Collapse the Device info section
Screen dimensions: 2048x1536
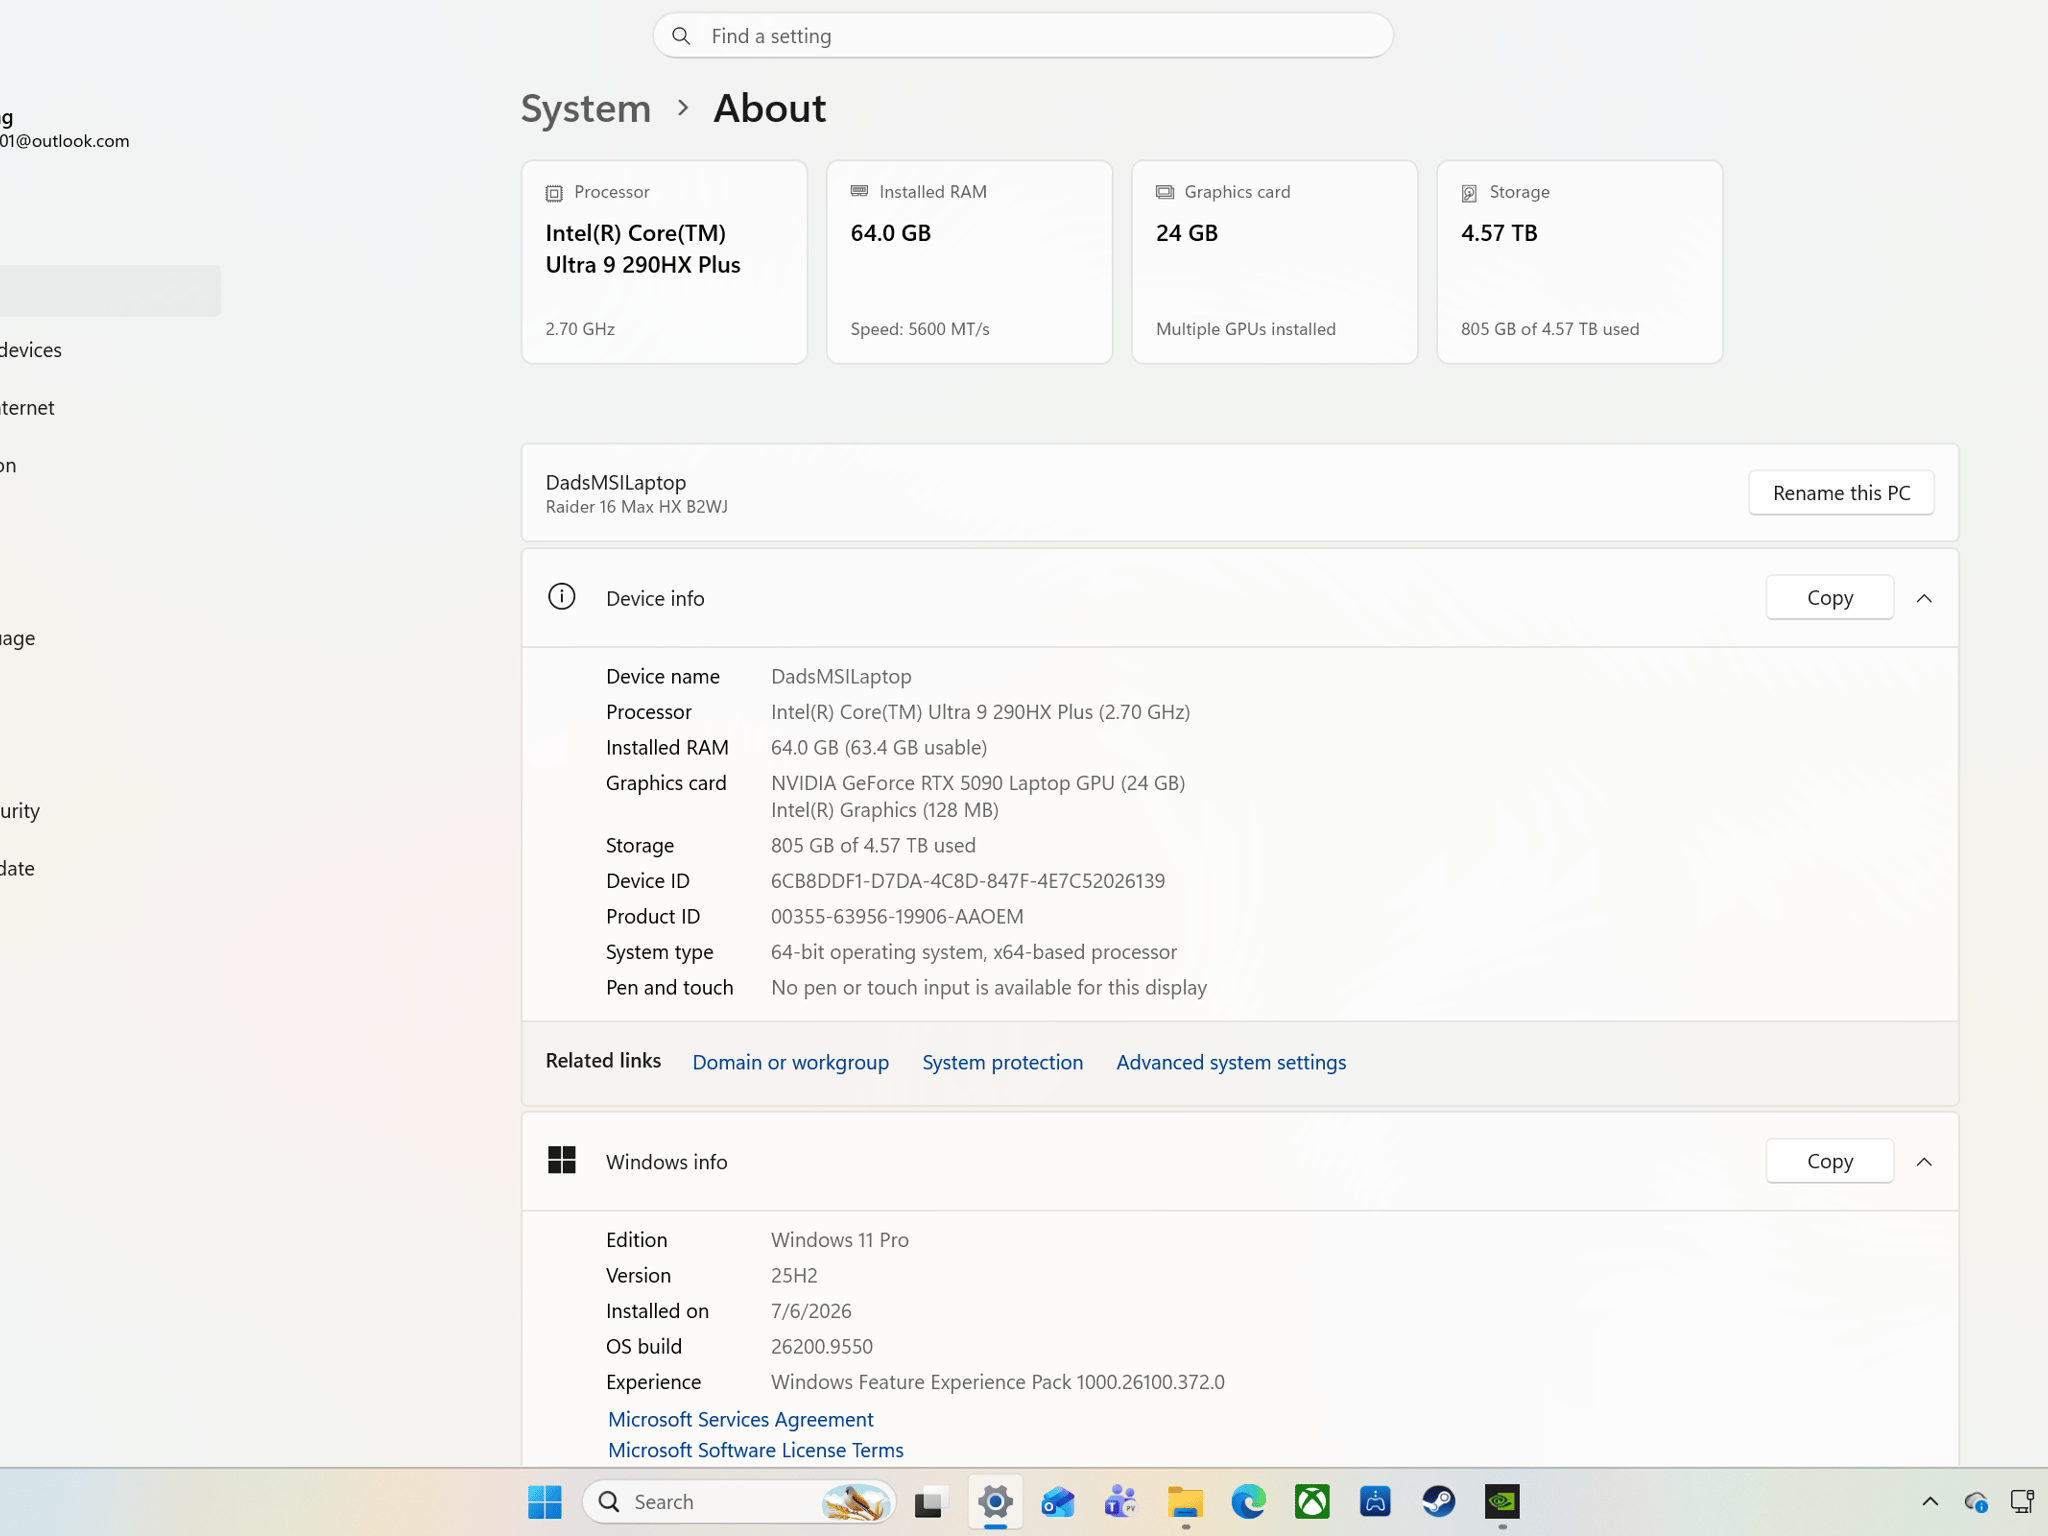pos(1924,598)
